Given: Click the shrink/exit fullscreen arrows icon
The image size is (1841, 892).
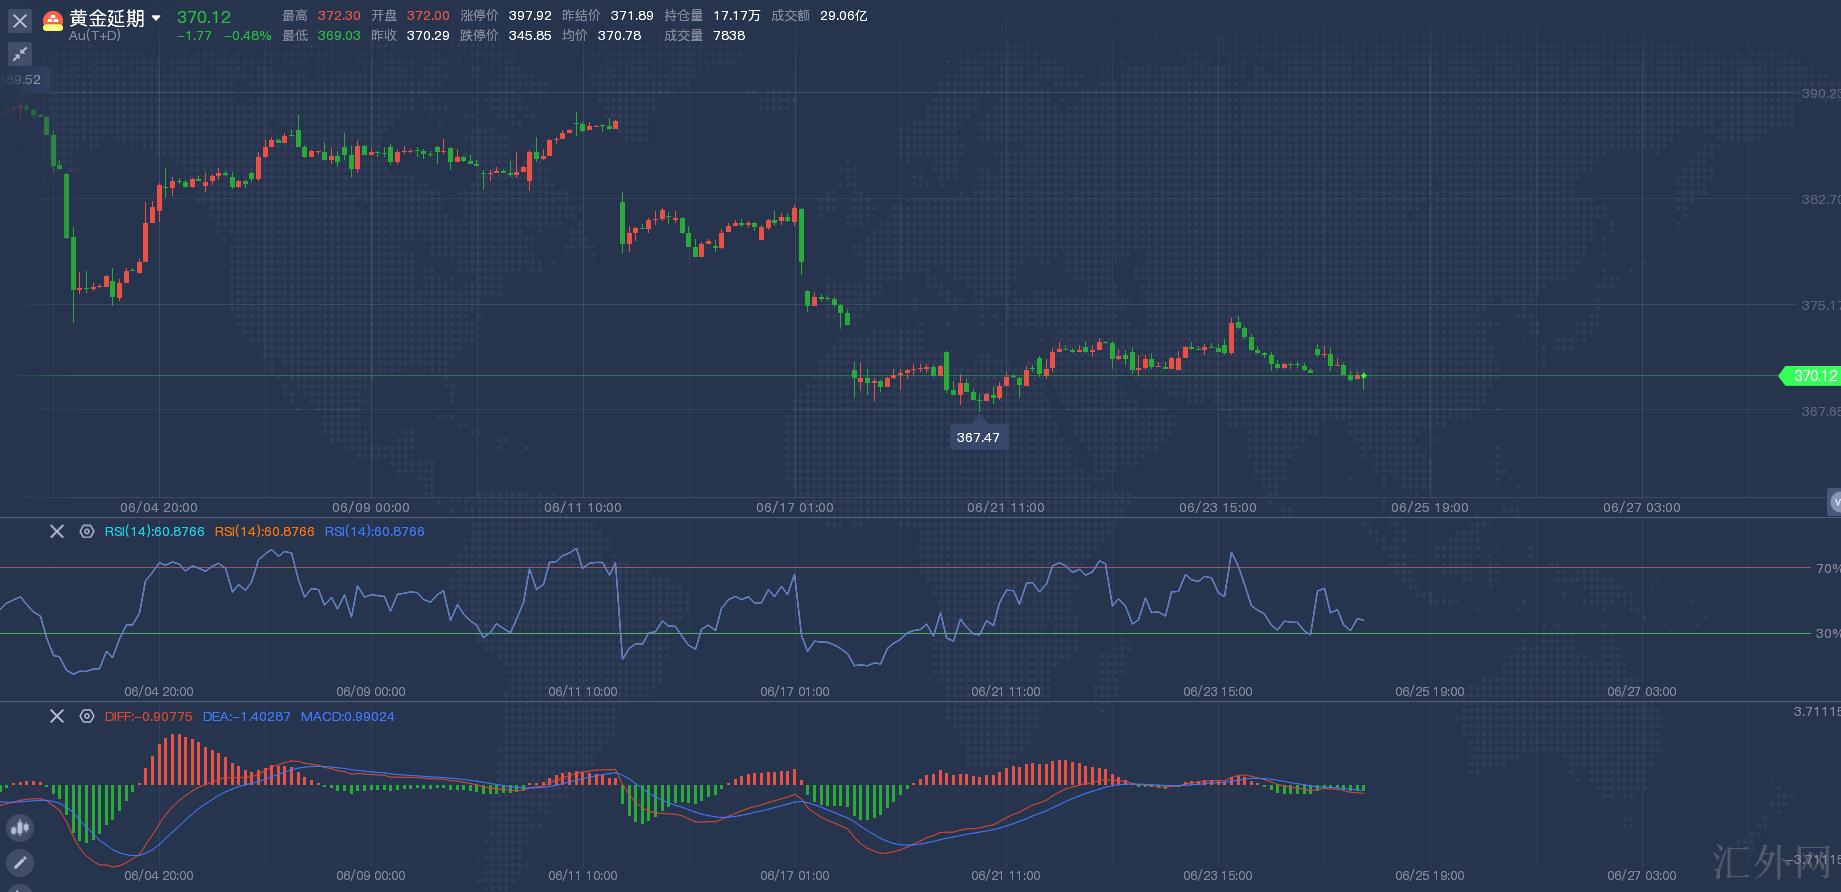Looking at the screenshot, I should coord(20,54).
